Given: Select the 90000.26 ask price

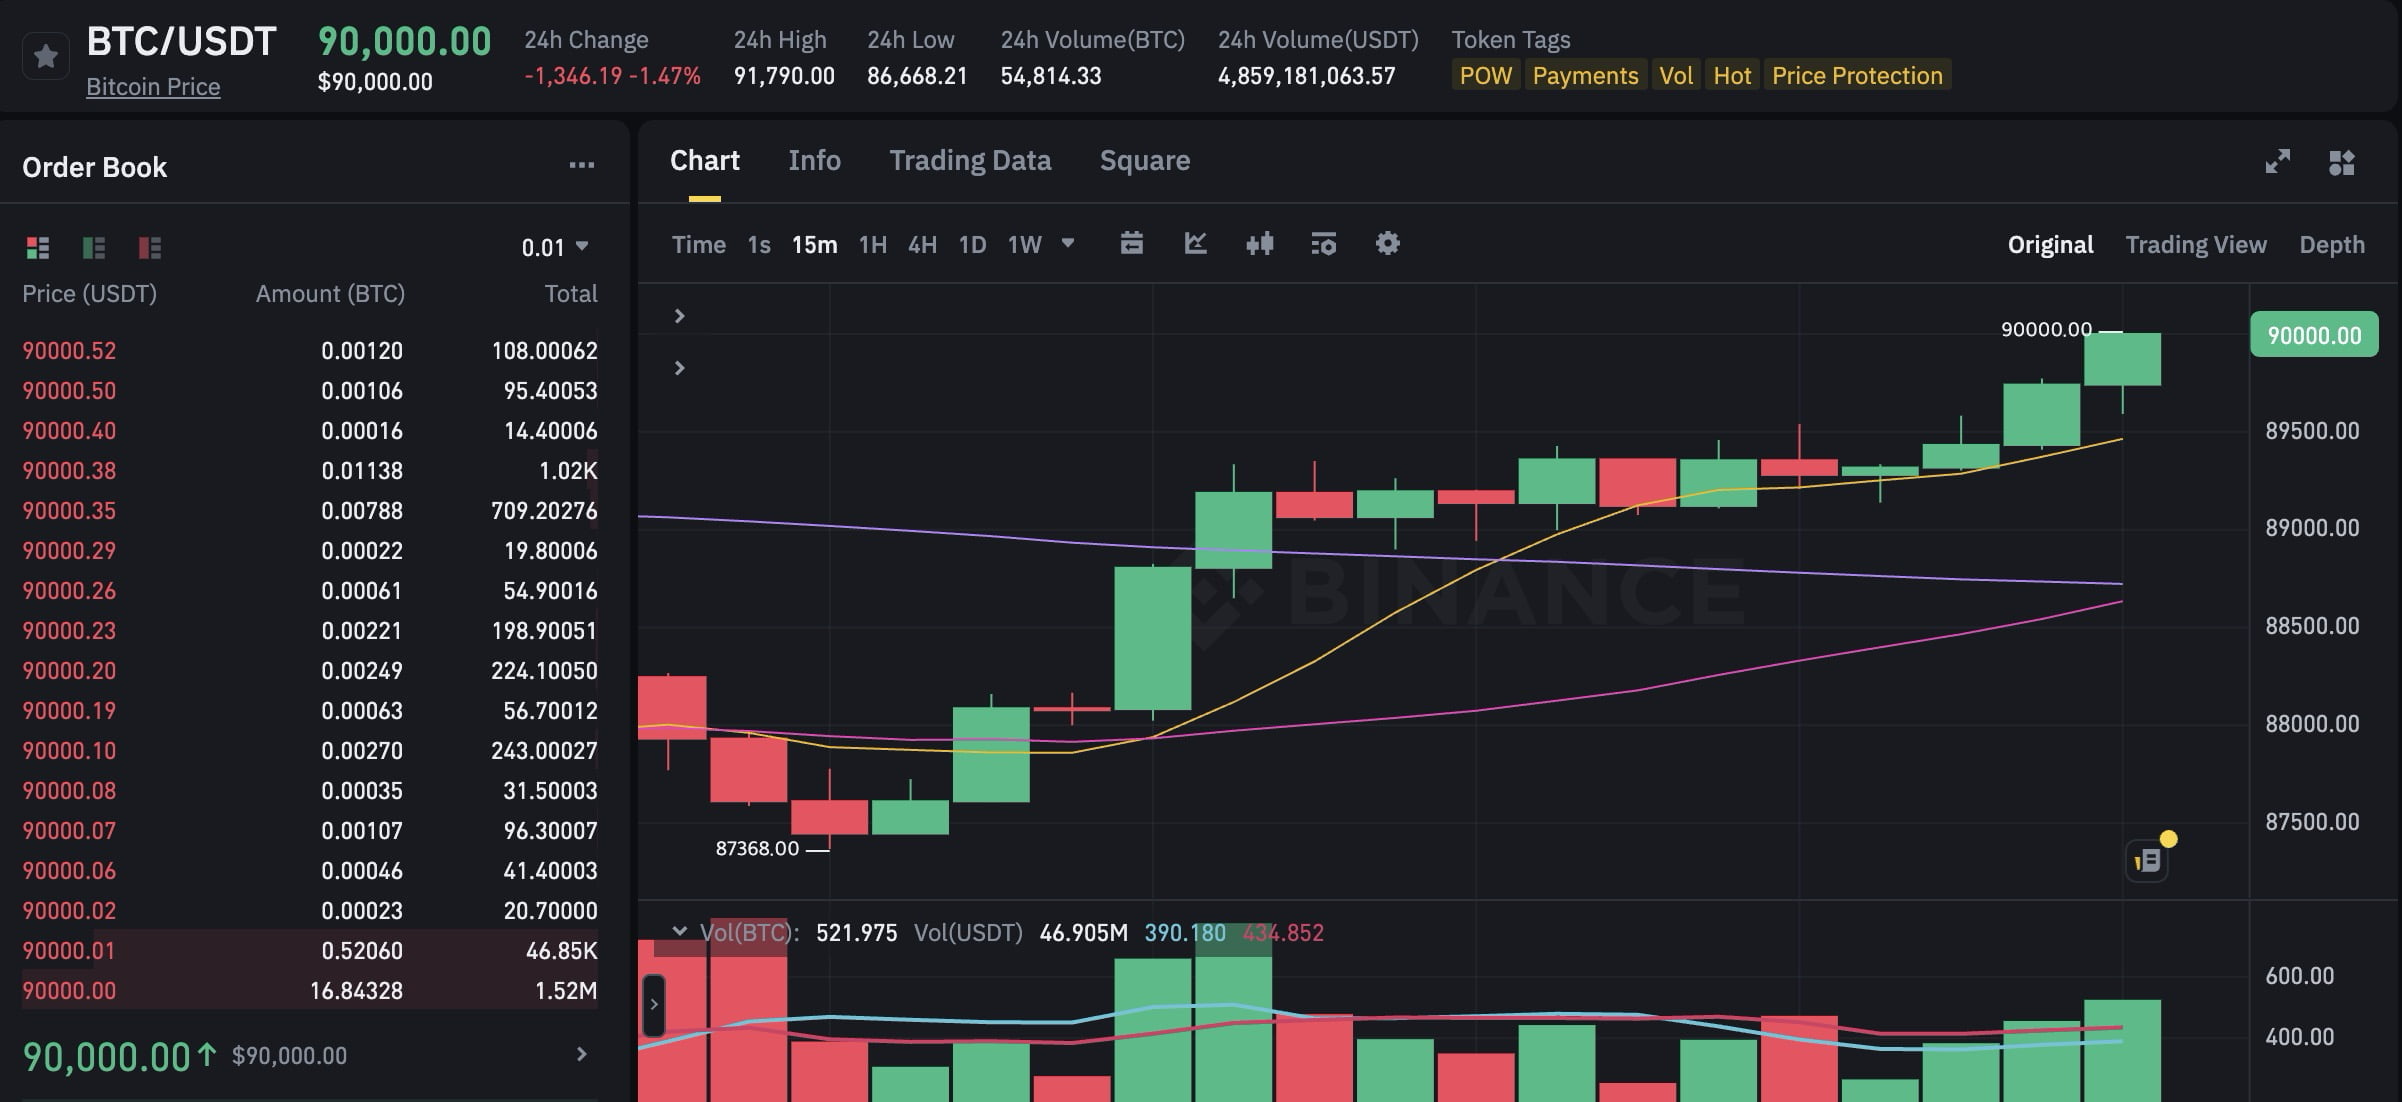Looking at the screenshot, I should click(69, 591).
